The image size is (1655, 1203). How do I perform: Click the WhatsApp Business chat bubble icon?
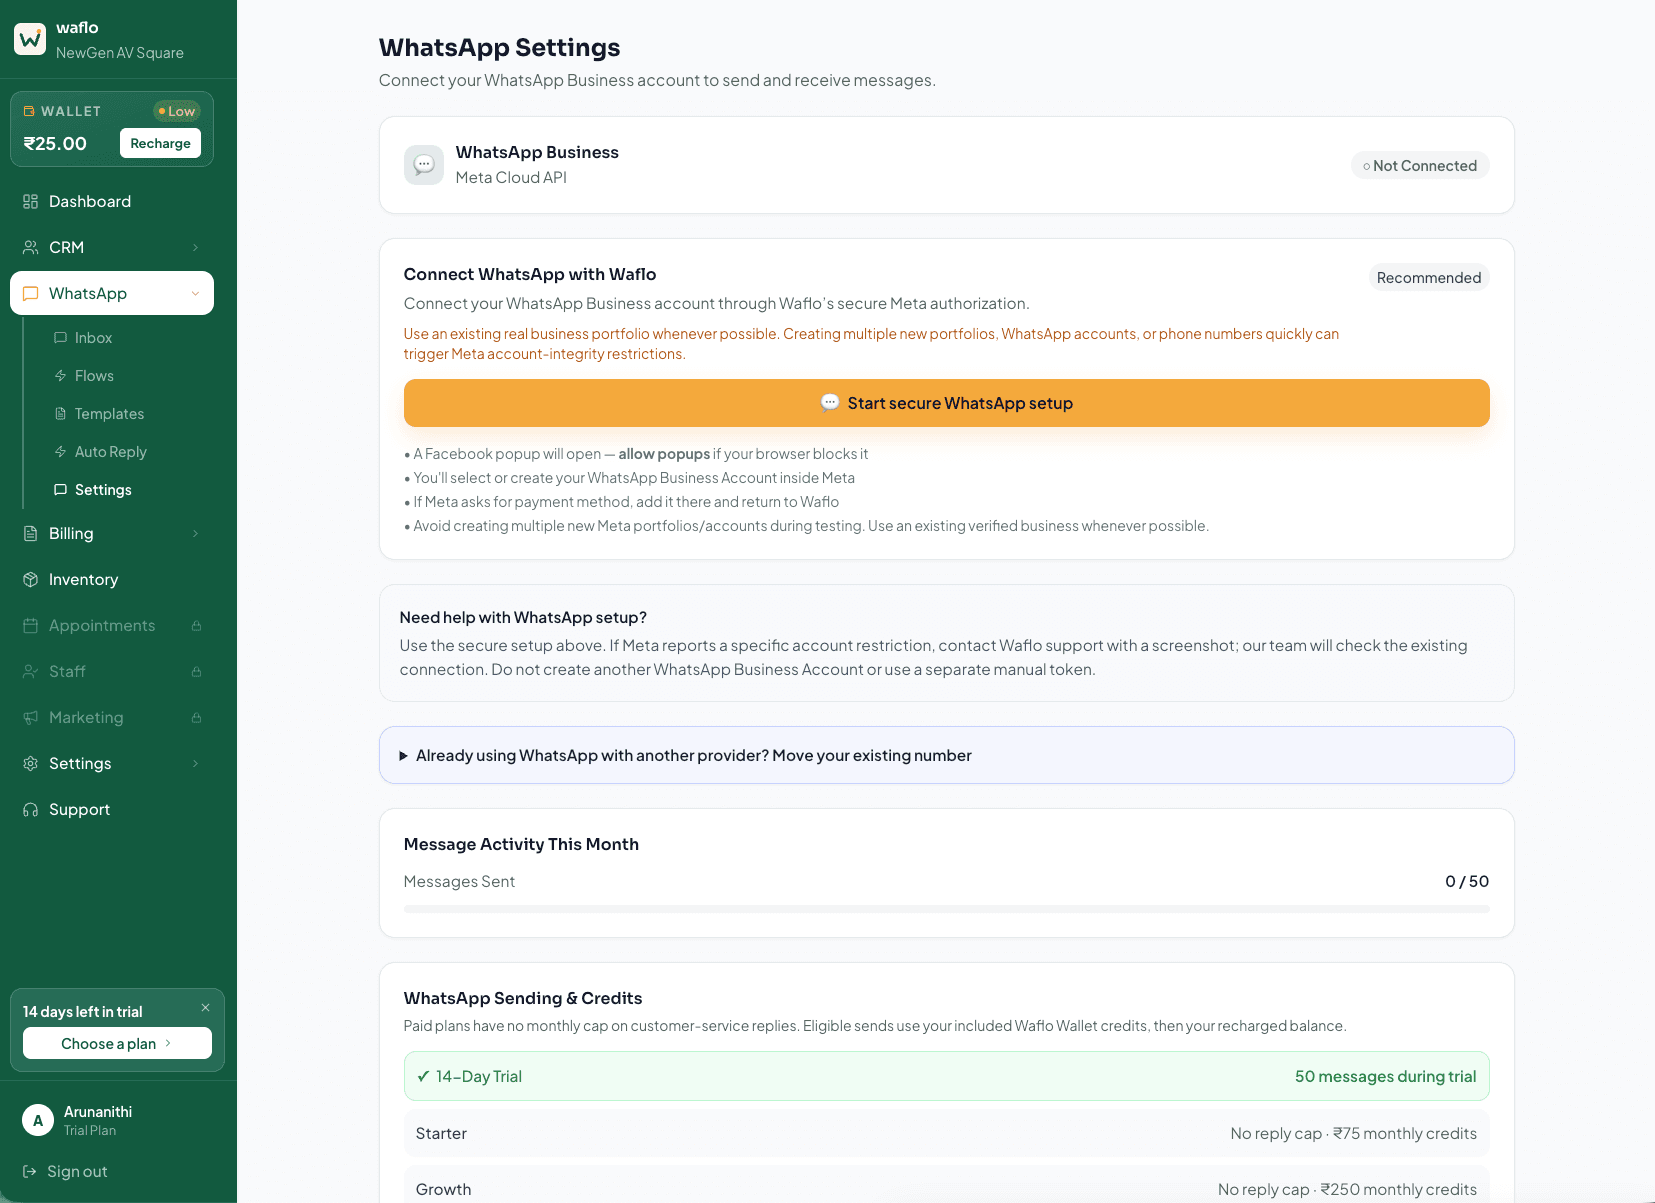pos(424,165)
